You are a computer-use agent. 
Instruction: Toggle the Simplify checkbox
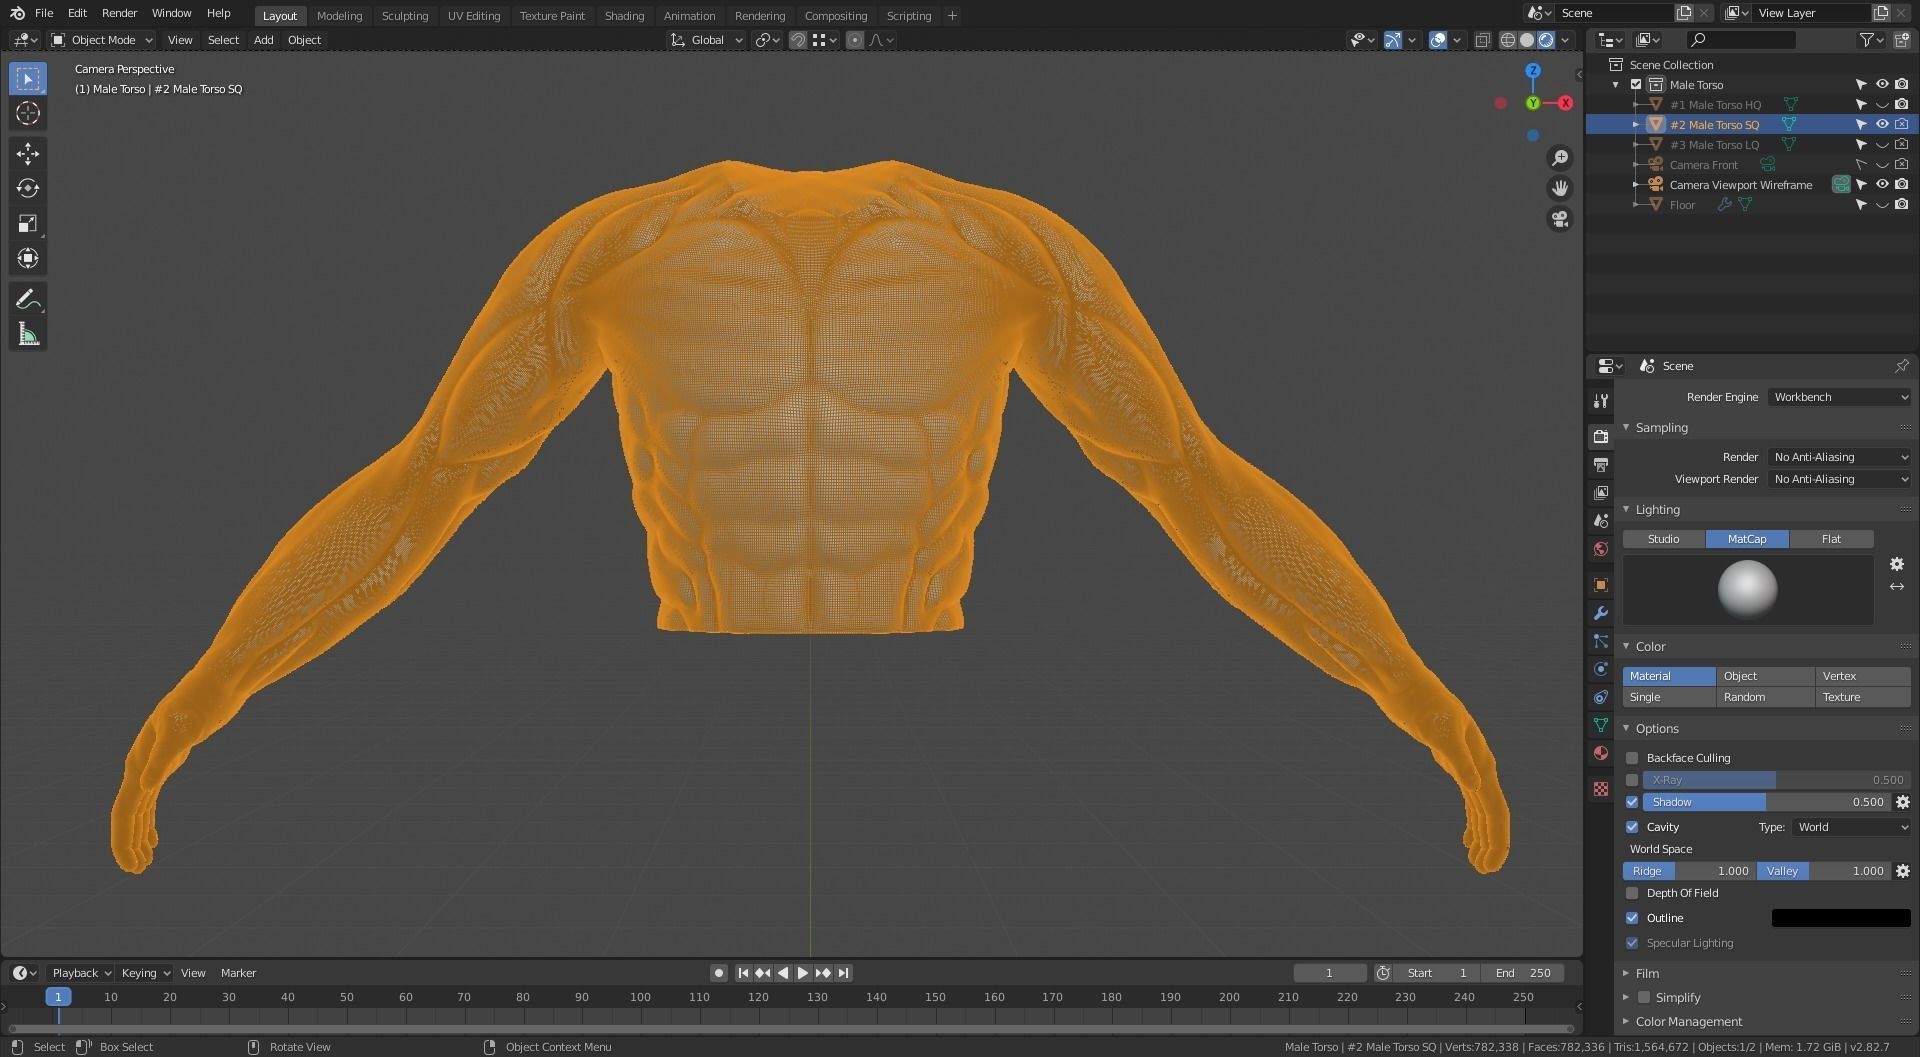point(1643,997)
